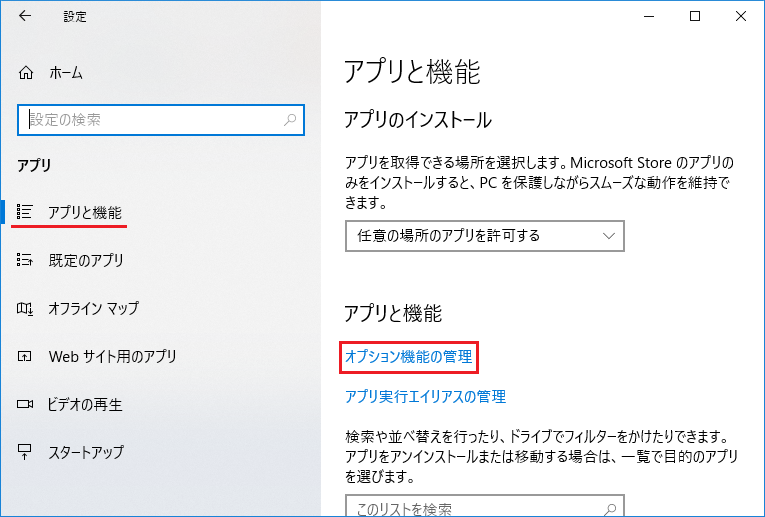Click the ホーム text label in sidebar
This screenshot has height=517, width=765.
tap(66, 73)
